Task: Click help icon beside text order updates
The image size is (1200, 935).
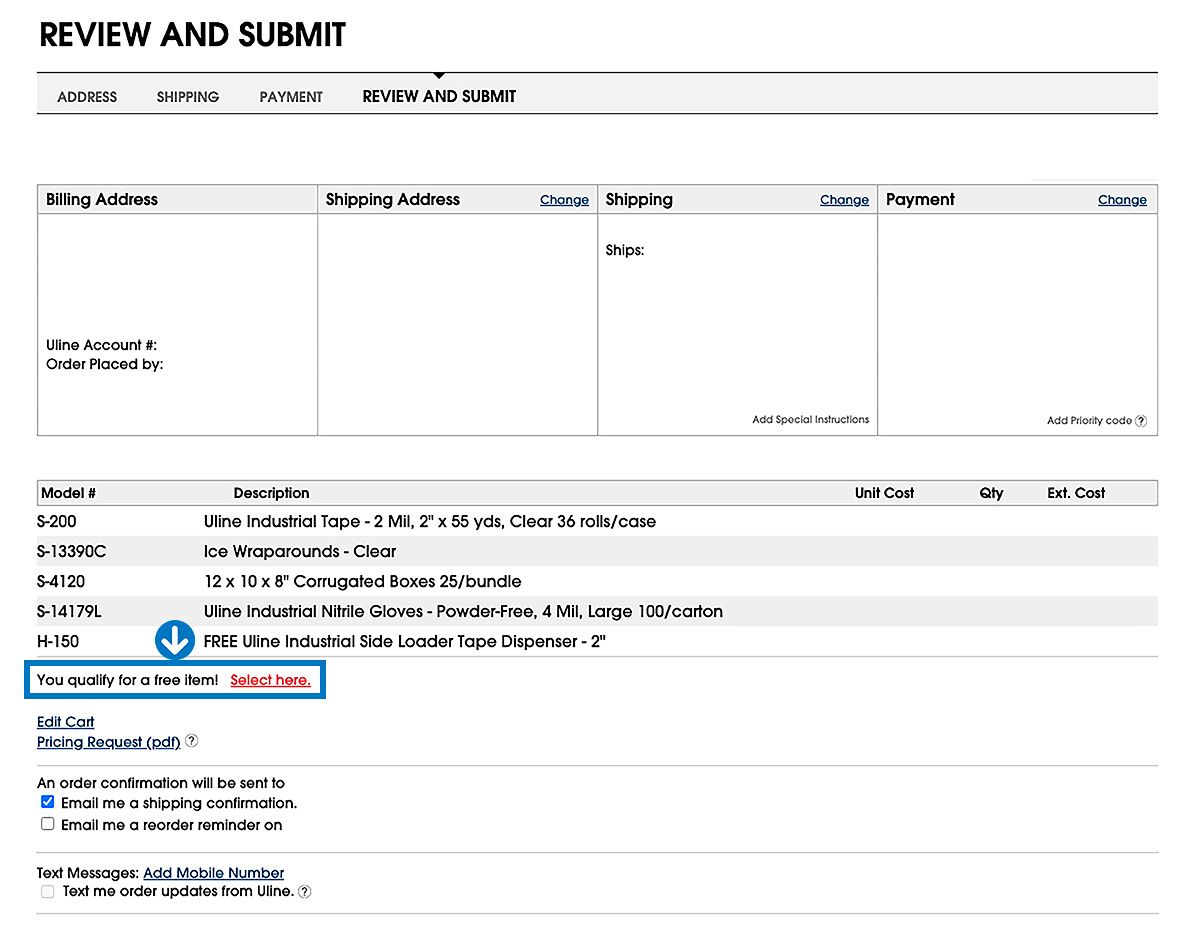Action: click(x=305, y=892)
